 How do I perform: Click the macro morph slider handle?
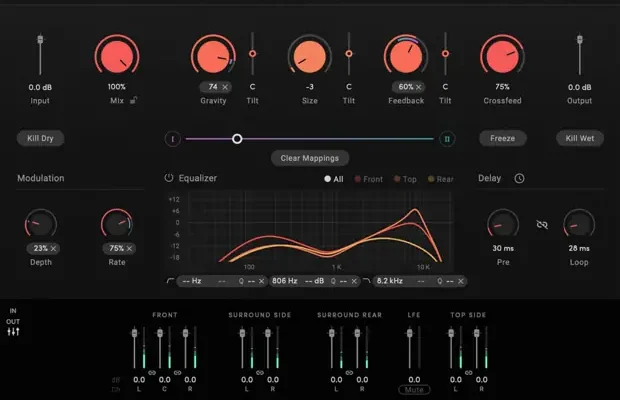pos(237,139)
